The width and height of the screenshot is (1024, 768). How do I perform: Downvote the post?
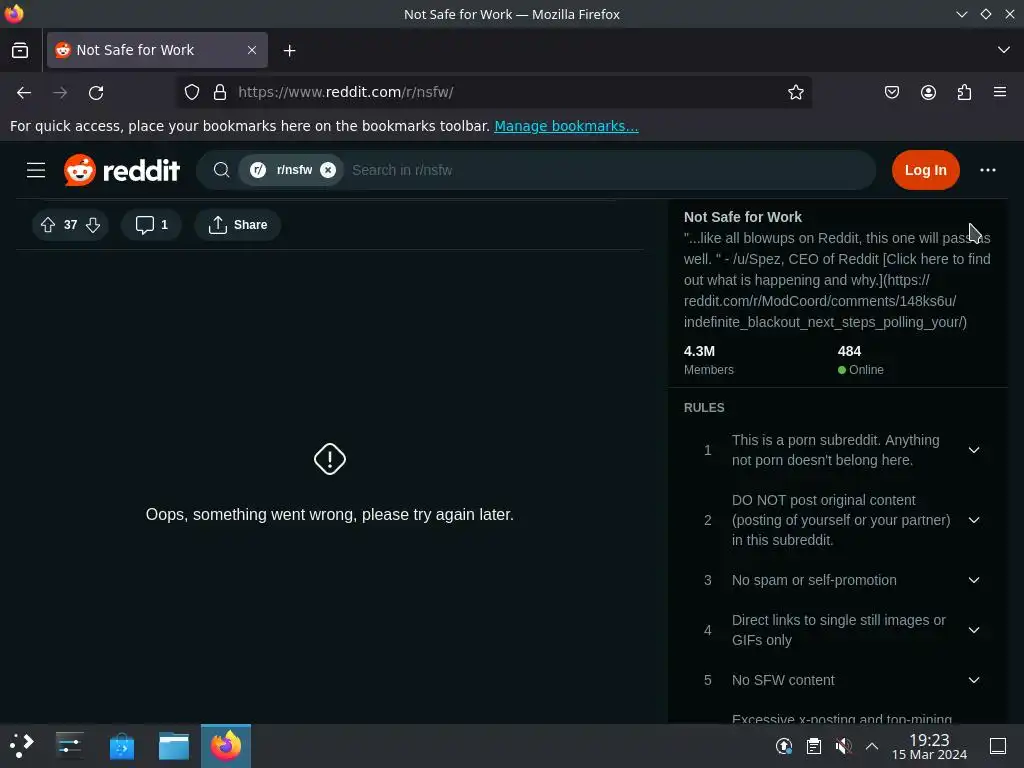(93, 225)
